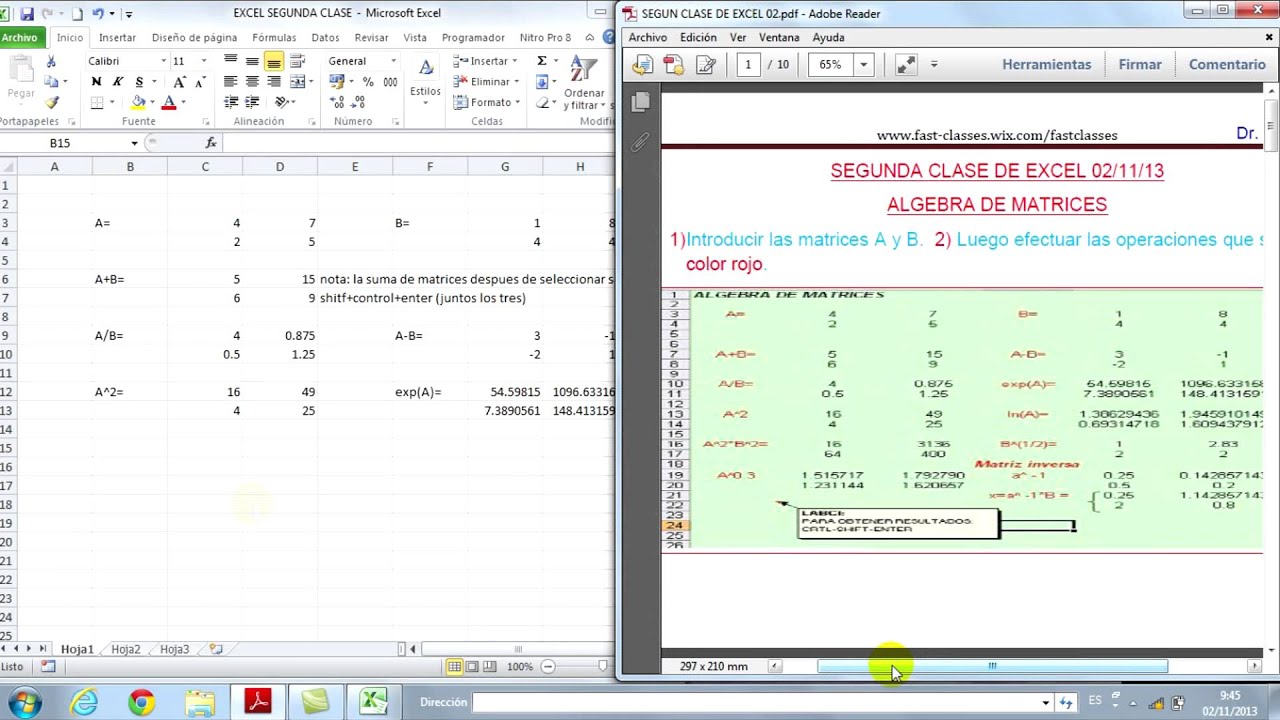Click the sign-document pencil icon in Adobe Reader
Image resolution: width=1280 pixels, height=720 pixels.
pyautogui.click(x=706, y=65)
